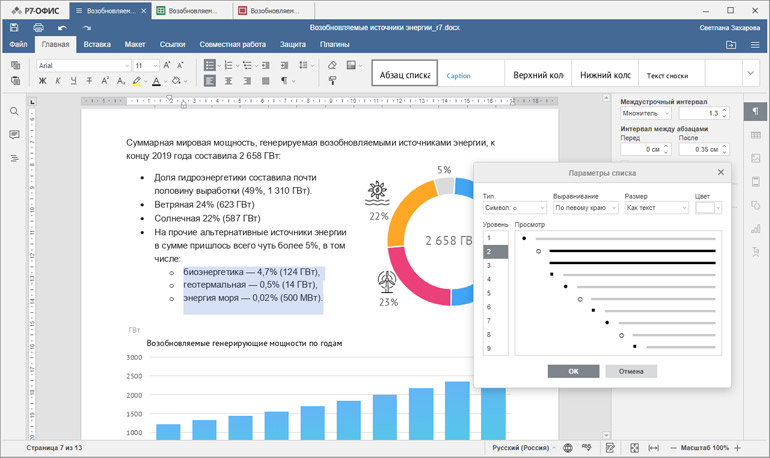Open the Ссылки ribbon tab

click(x=172, y=45)
